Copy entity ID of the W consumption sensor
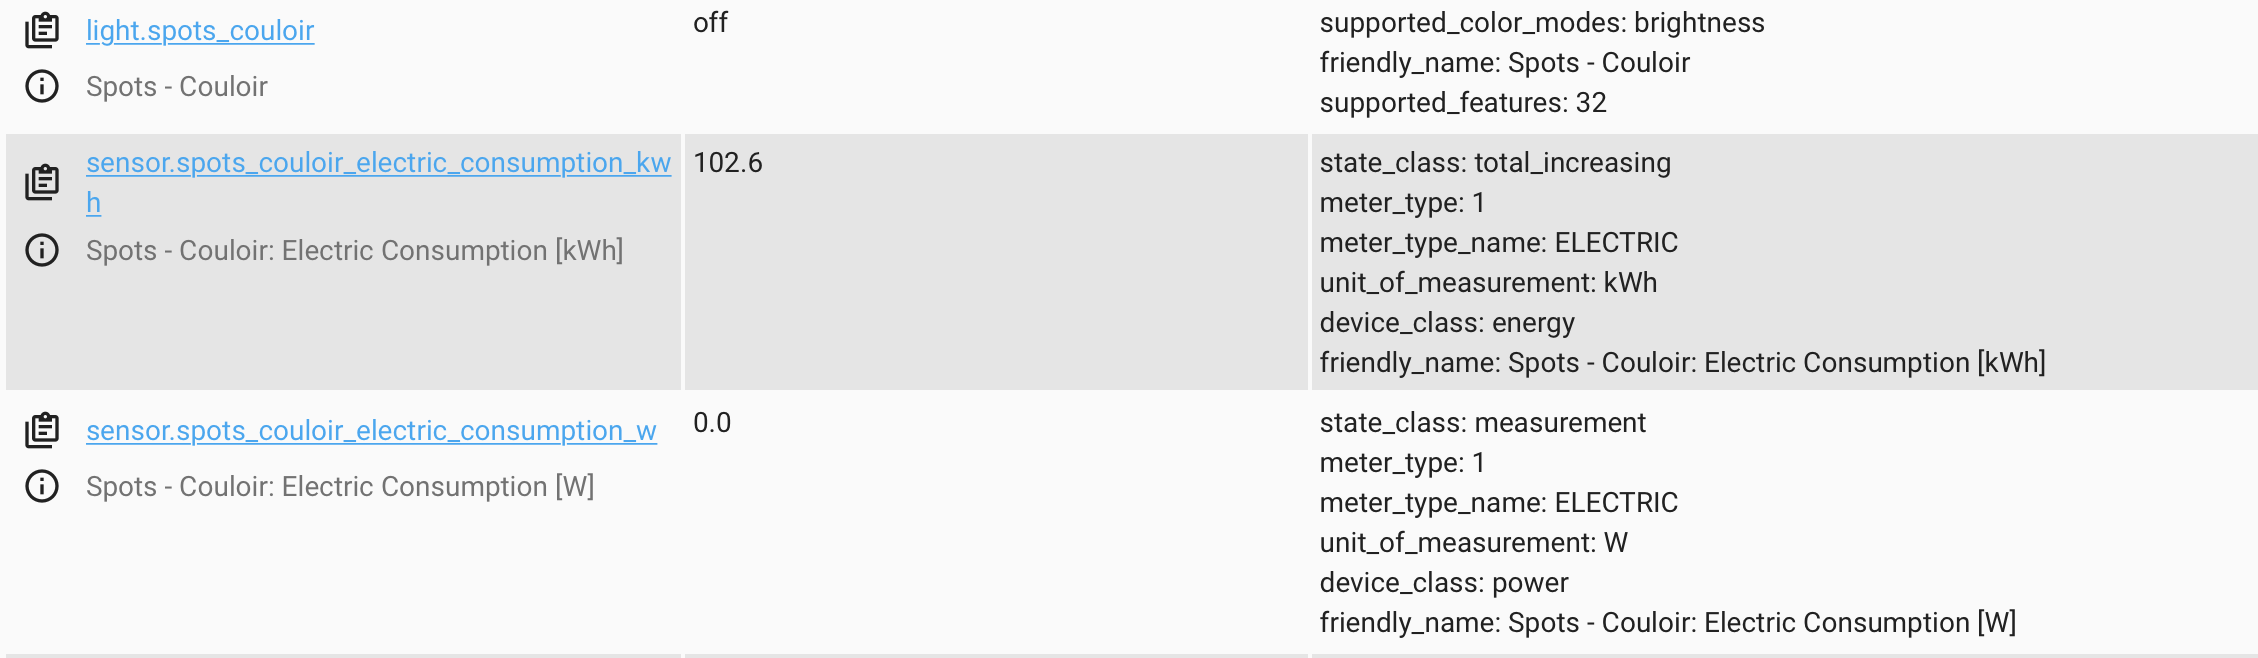The image size is (2258, 658). click(x=42, y=433)
